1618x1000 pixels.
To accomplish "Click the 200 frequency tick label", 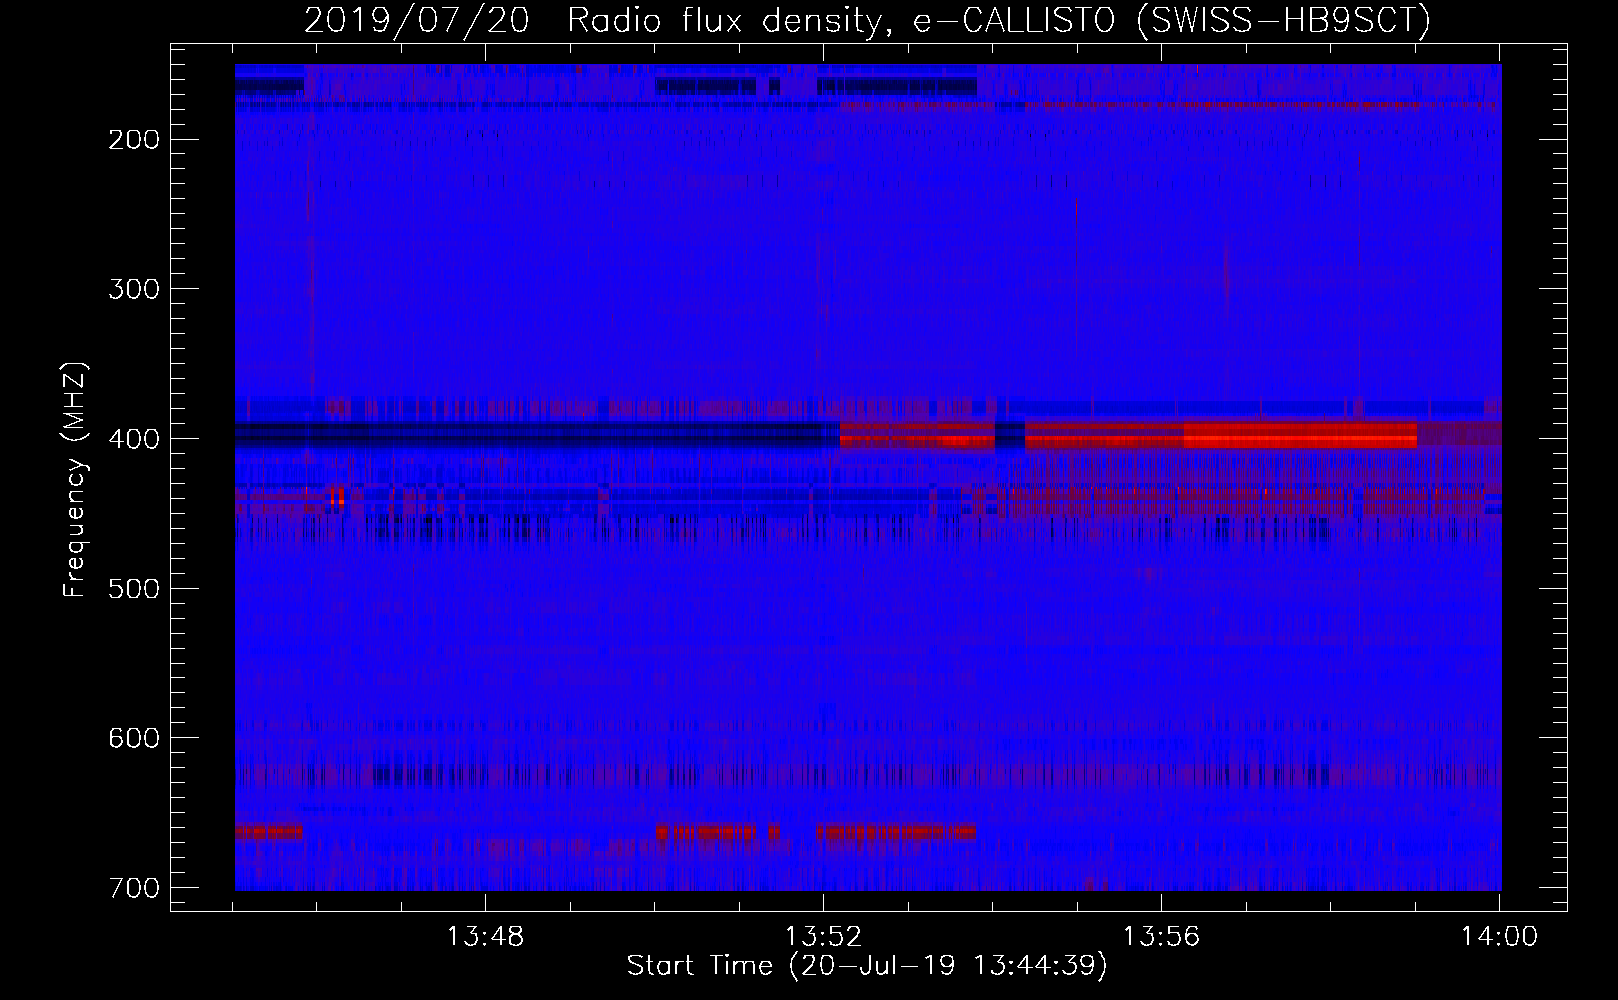I will pyautogui.click(x=133, y=140).
